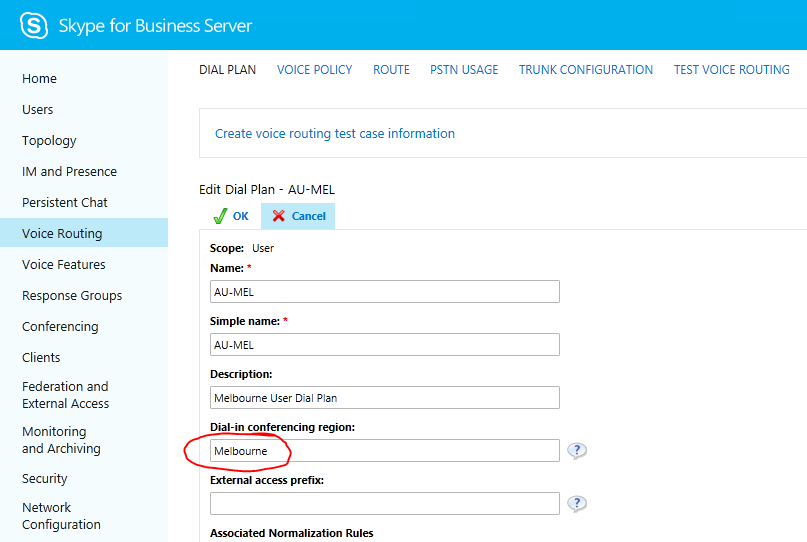
Task: Focus the Dial-in conferencing region field
Action: [384, 451]
